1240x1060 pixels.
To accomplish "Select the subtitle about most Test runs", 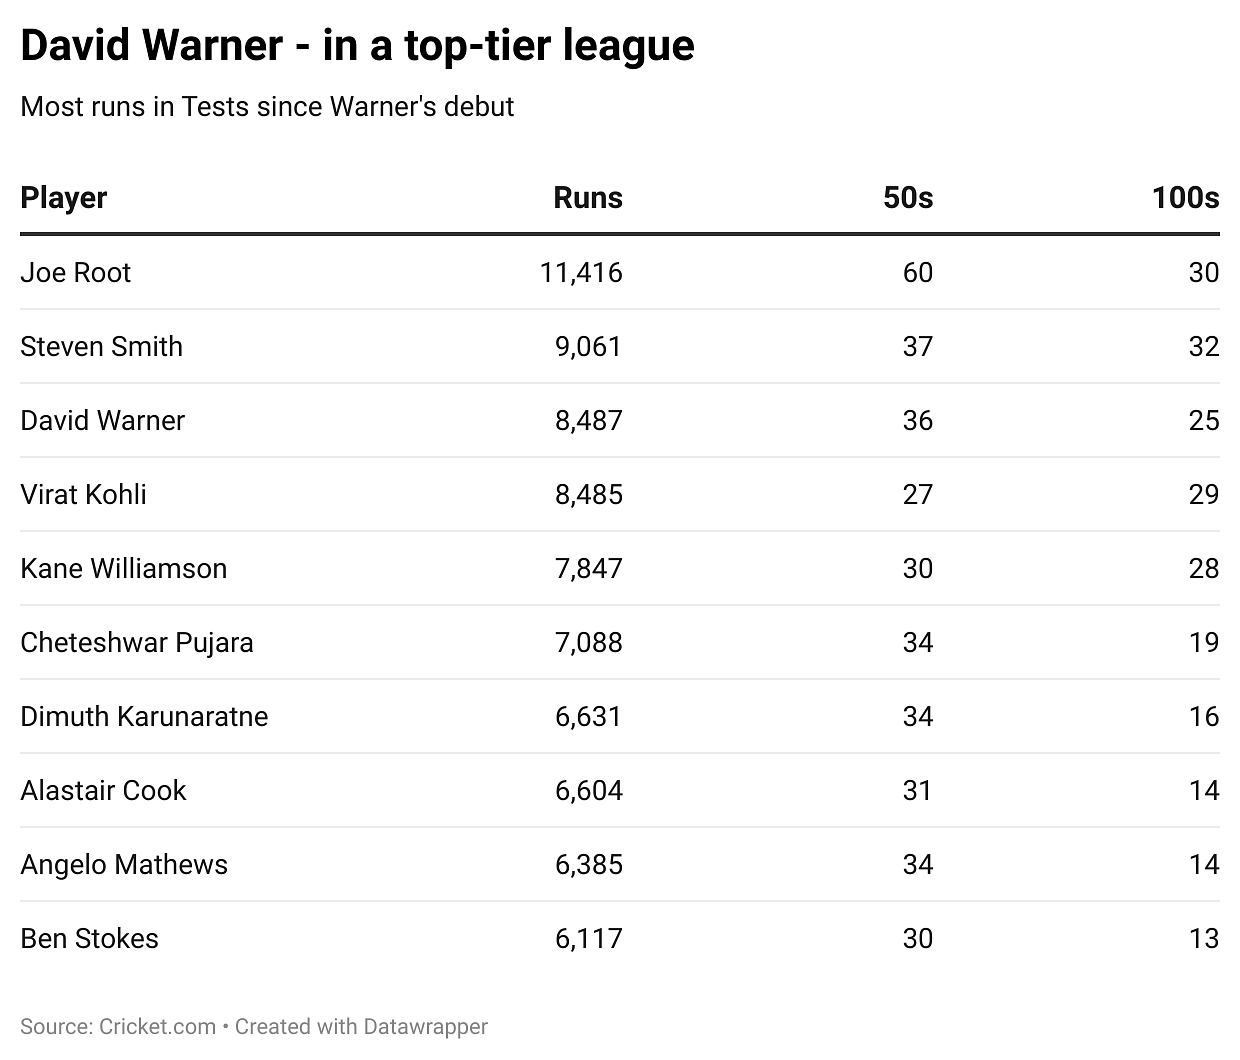I will [x=267, y=107].
